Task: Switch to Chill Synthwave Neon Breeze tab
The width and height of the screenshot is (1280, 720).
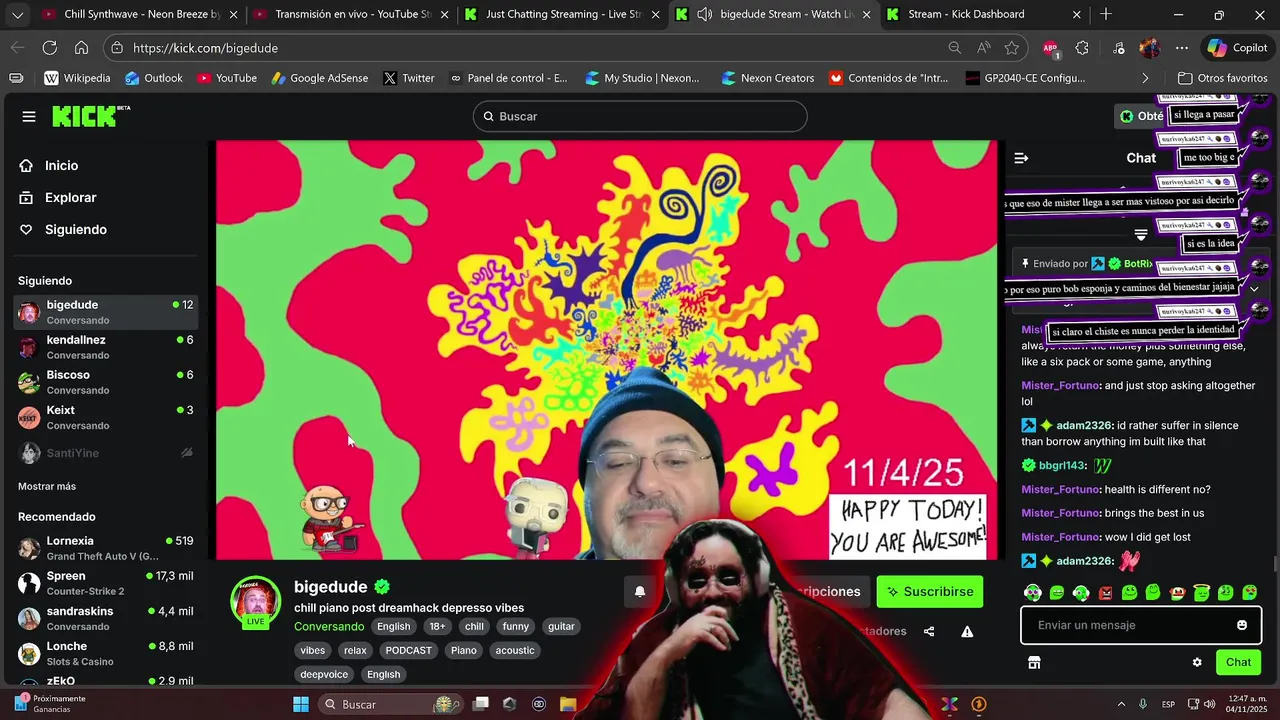Action: [x=140, y=15]
